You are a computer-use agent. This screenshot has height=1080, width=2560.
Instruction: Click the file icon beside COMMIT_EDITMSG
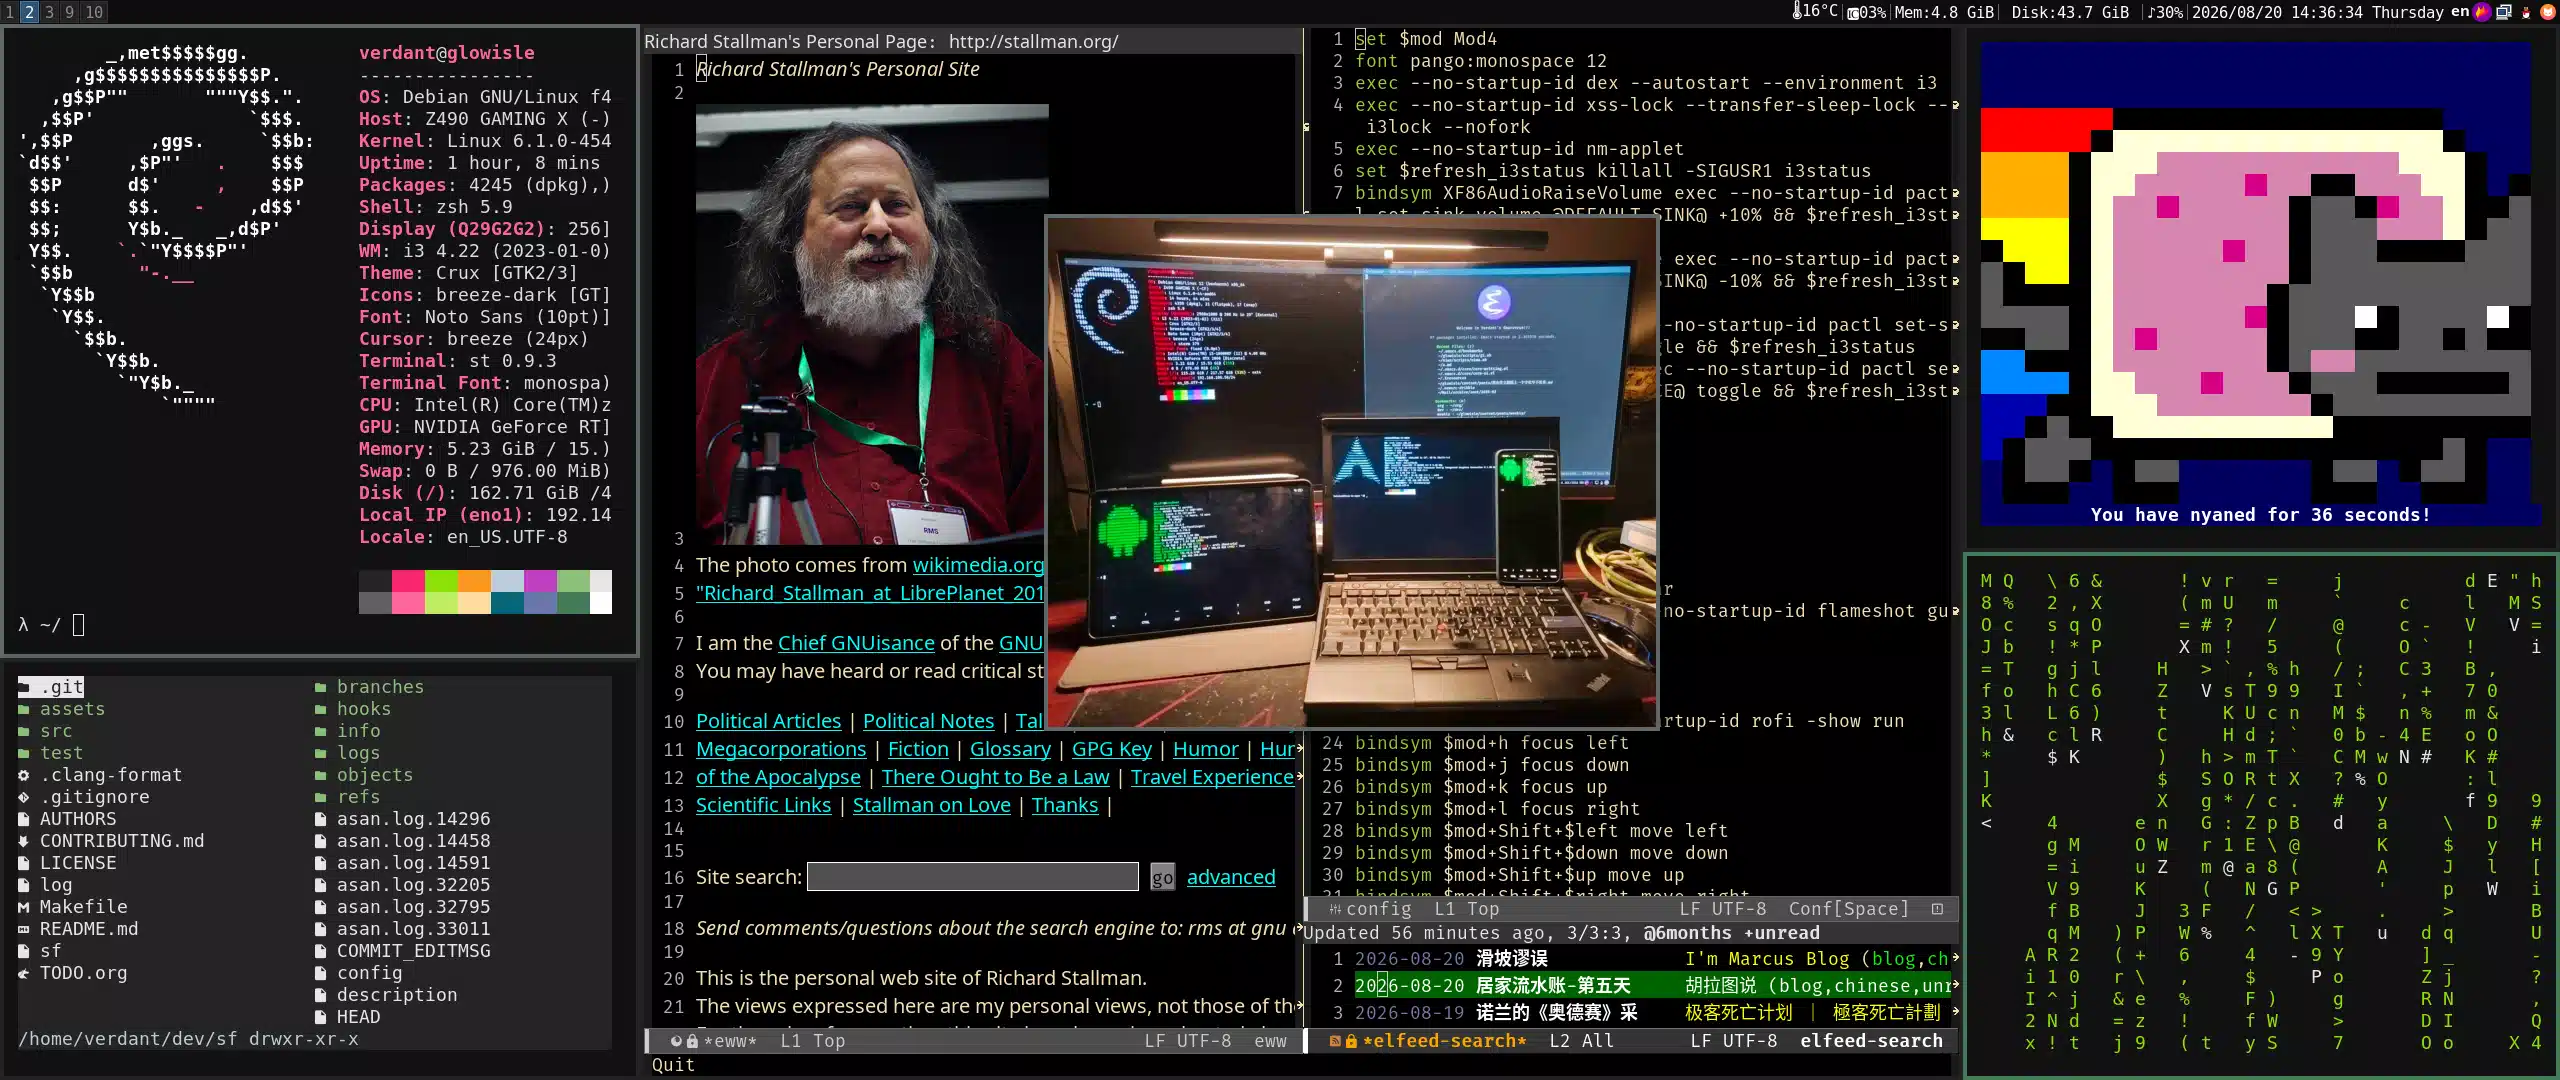321,951
